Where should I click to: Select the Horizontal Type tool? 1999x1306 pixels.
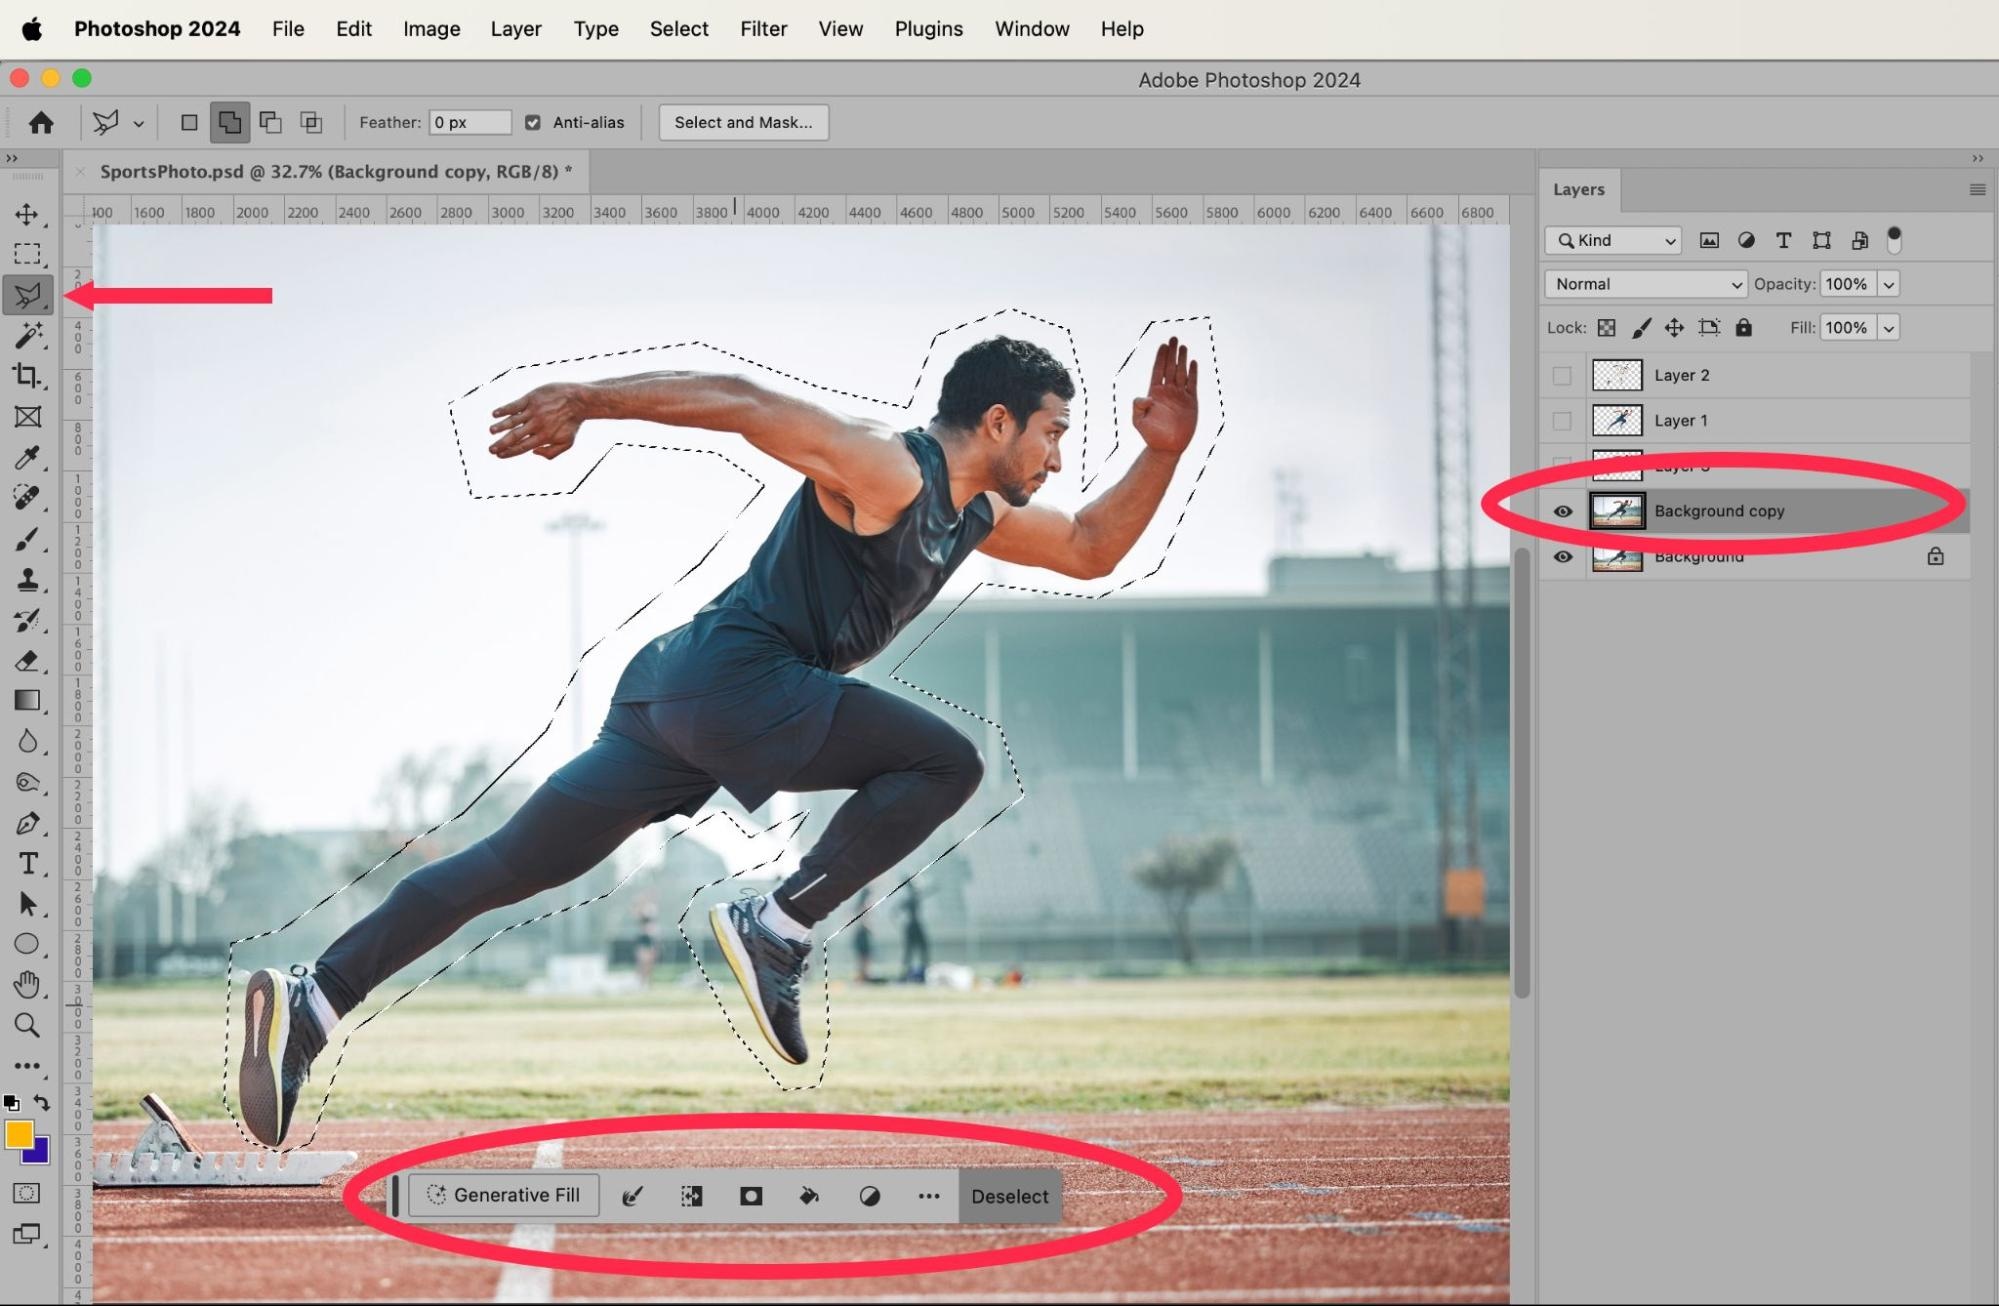click(27, 863)
